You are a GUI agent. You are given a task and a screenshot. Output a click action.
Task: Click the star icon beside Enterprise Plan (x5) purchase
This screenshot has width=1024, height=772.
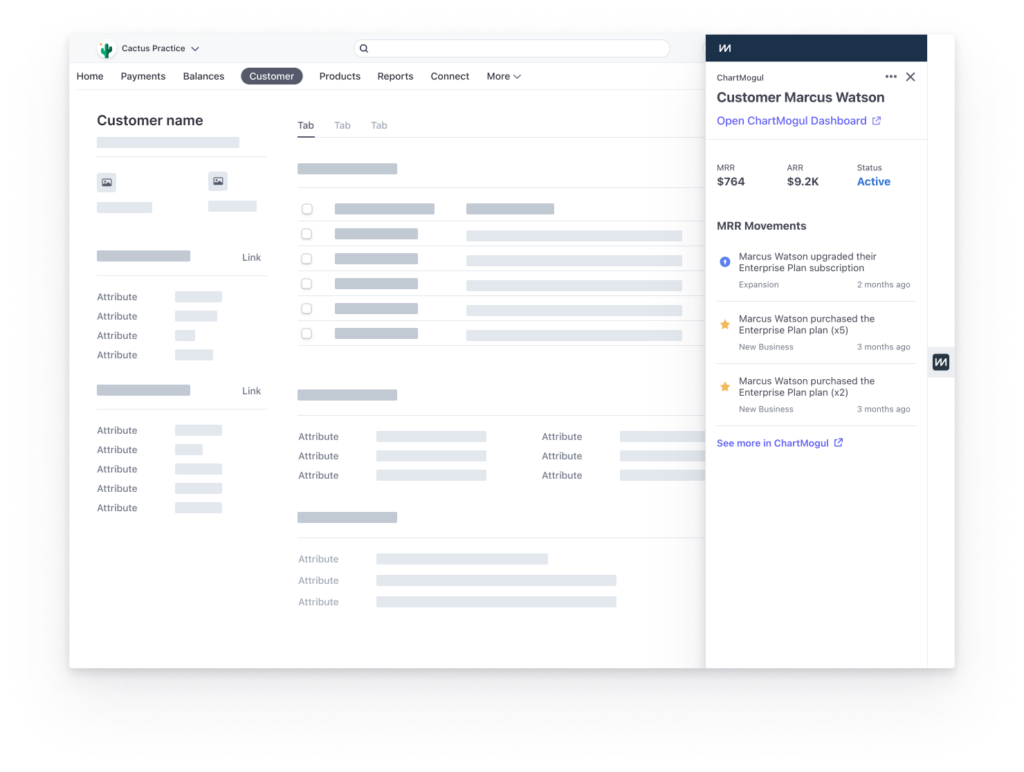725,325
